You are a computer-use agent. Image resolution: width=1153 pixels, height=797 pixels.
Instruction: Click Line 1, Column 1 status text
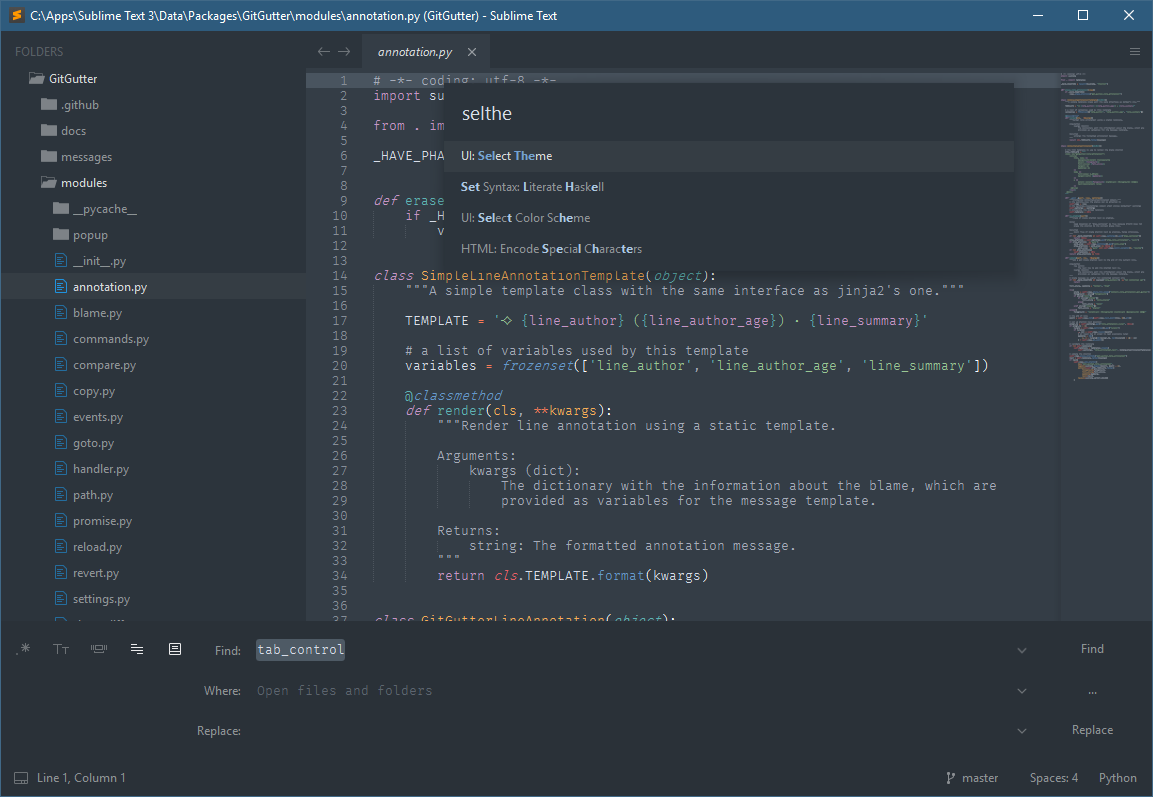81,778
